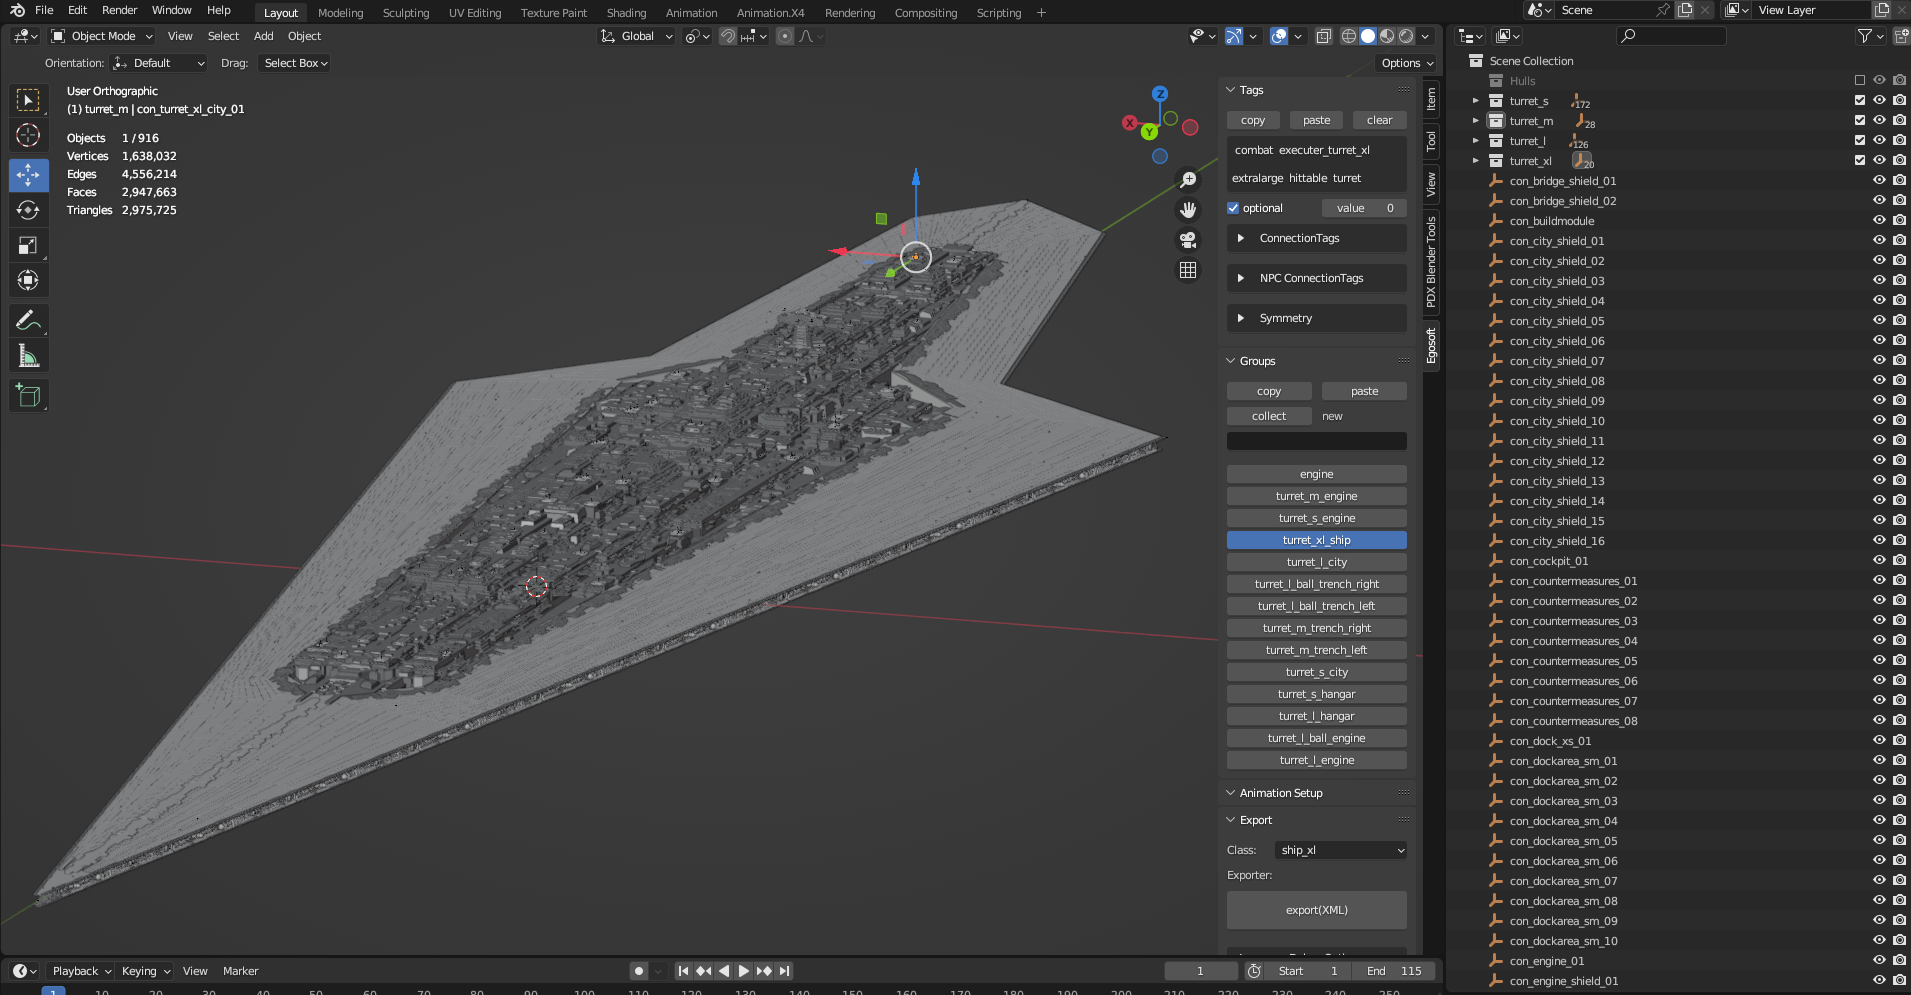Toggle auto keying record button
Screen dimensions: 1911x995
[639, 971]
